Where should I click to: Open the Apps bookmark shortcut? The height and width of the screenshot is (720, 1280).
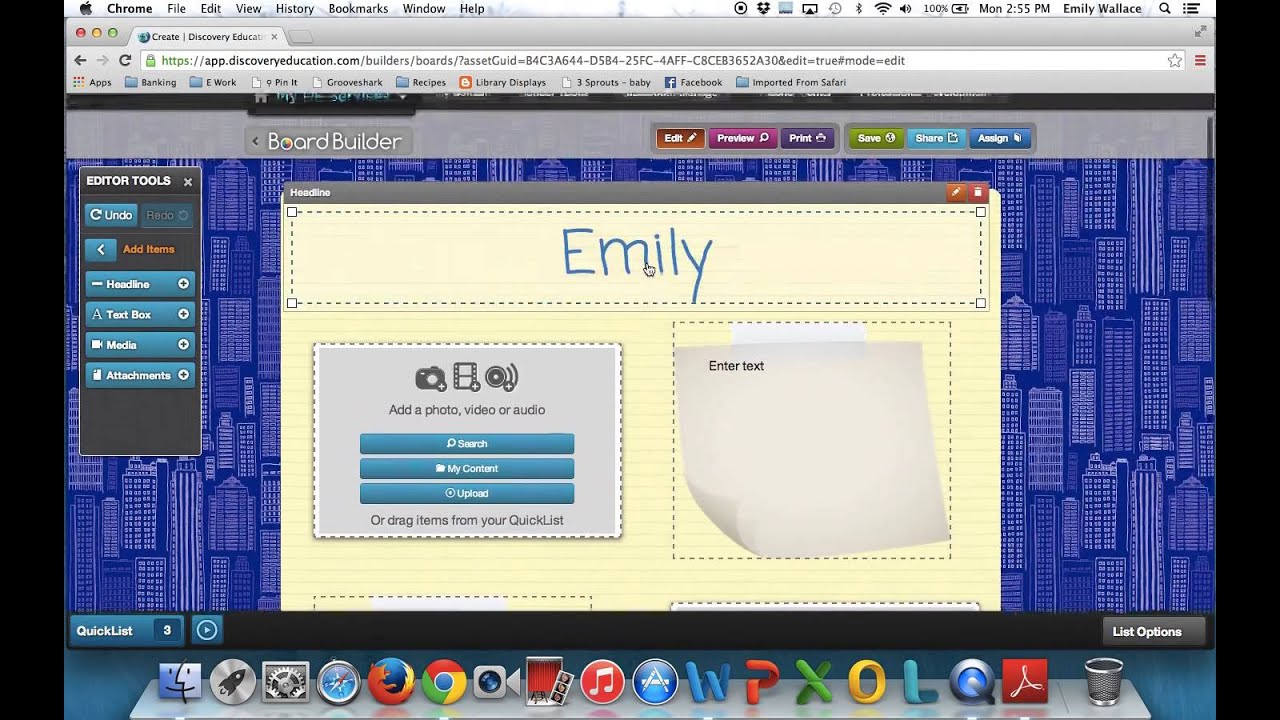[92, 82]
